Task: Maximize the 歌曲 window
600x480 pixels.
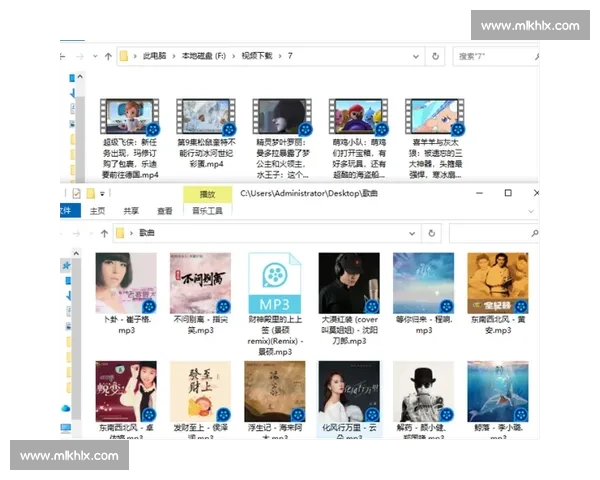Action: point(508,193)
